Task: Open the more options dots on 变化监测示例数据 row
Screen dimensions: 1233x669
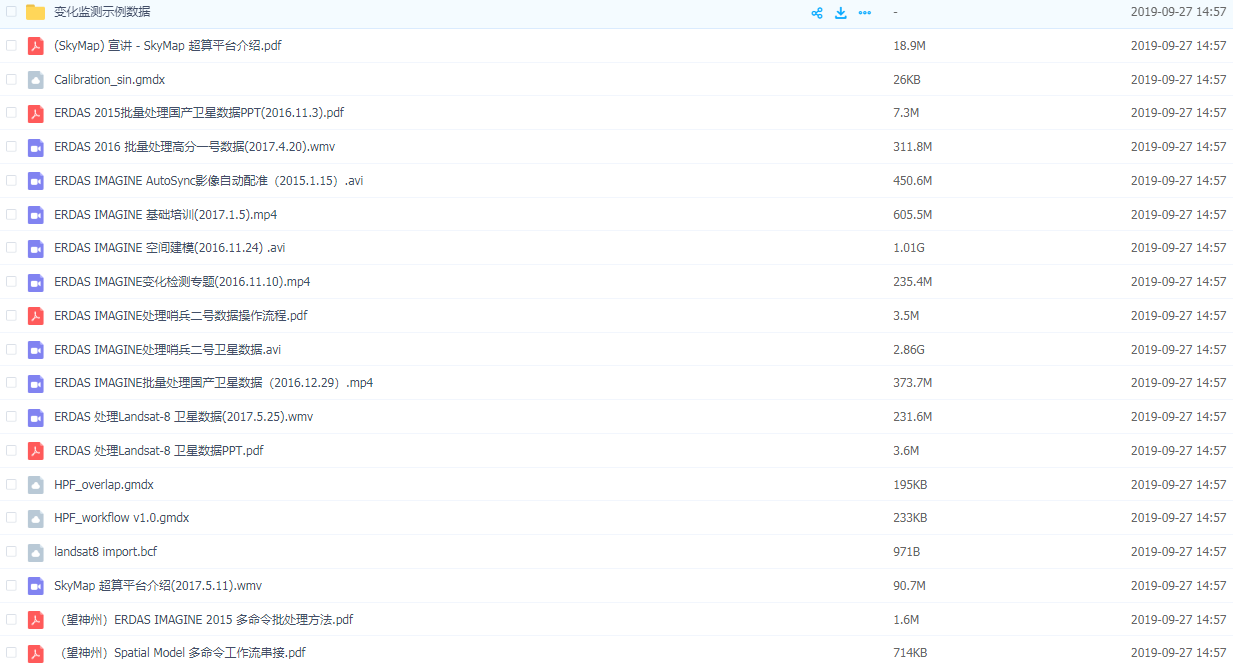Action: pyautogui.click(x=865, y=12)
